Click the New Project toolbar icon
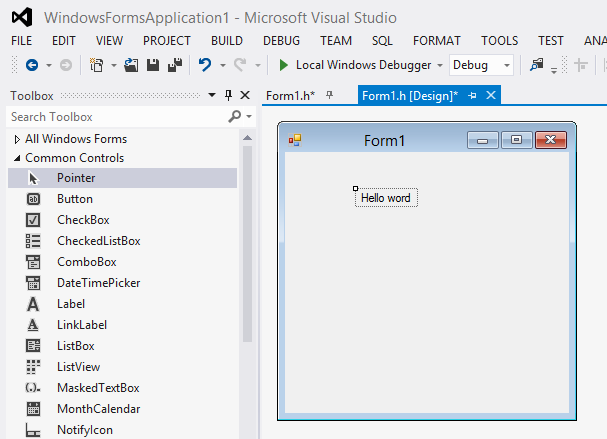This screenshot has height=439, width=607. 96,65
